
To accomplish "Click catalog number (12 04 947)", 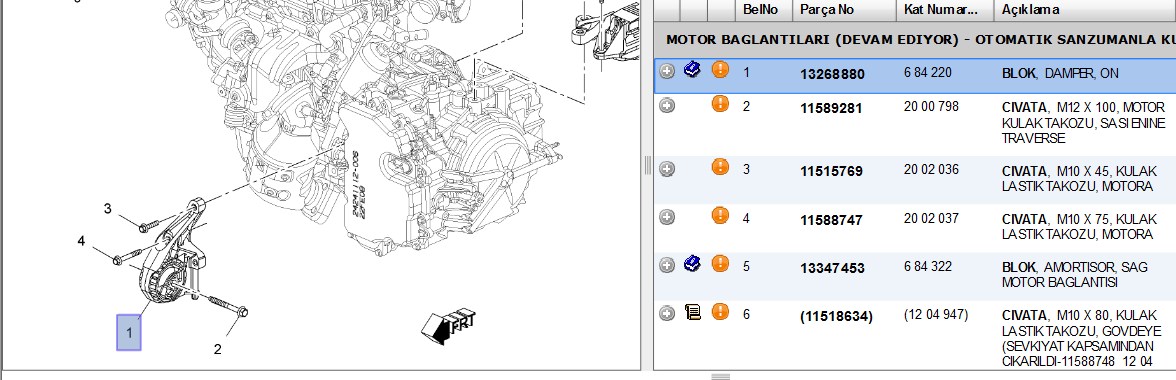I will (x=936, y=315).
